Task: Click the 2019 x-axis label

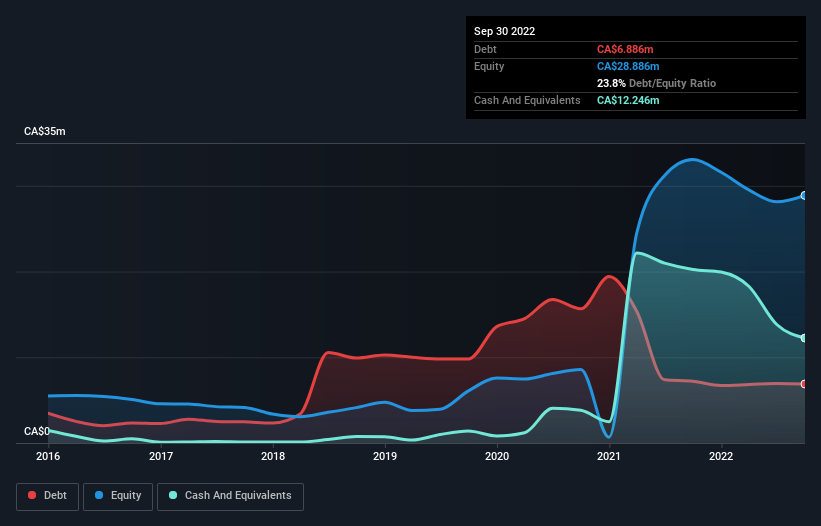Action: pyautogui.click(x=385, y=456)
